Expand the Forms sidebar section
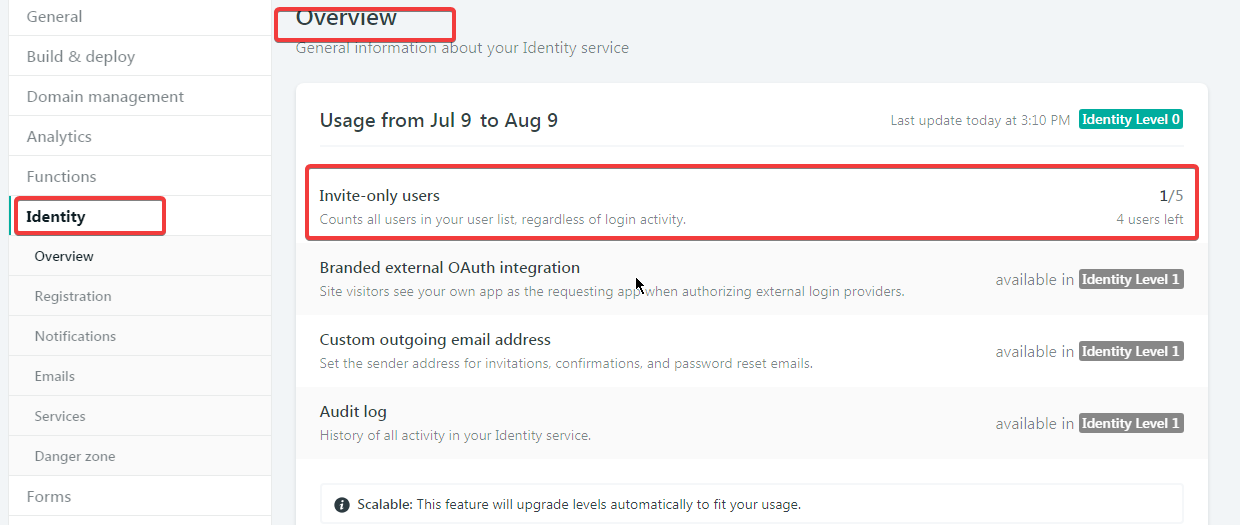 click(x=49, y=497)
